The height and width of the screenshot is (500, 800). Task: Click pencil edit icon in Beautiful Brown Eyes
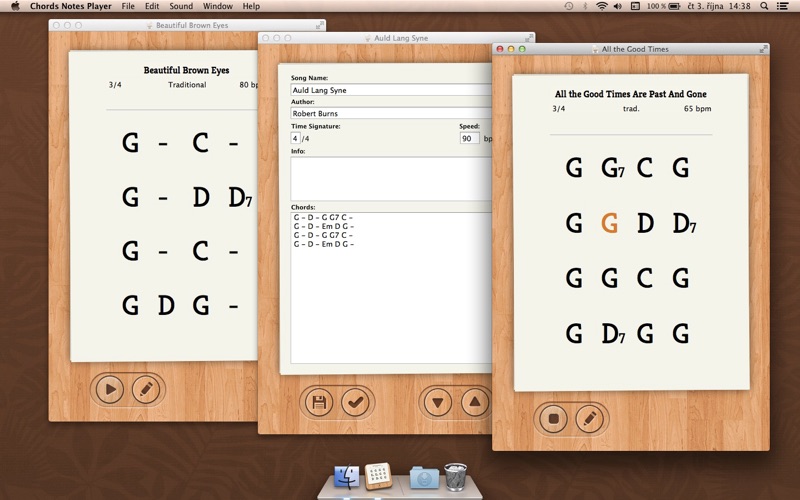click(146, 388)
